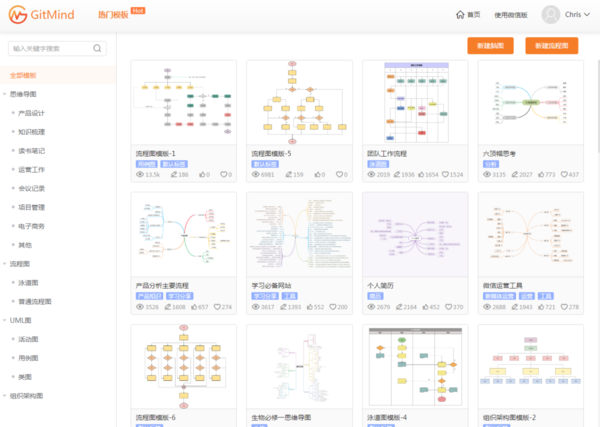The width and height of the screenshot is (600, 427).
Task: Select 电子商务 subcategory
Action: 31,226
